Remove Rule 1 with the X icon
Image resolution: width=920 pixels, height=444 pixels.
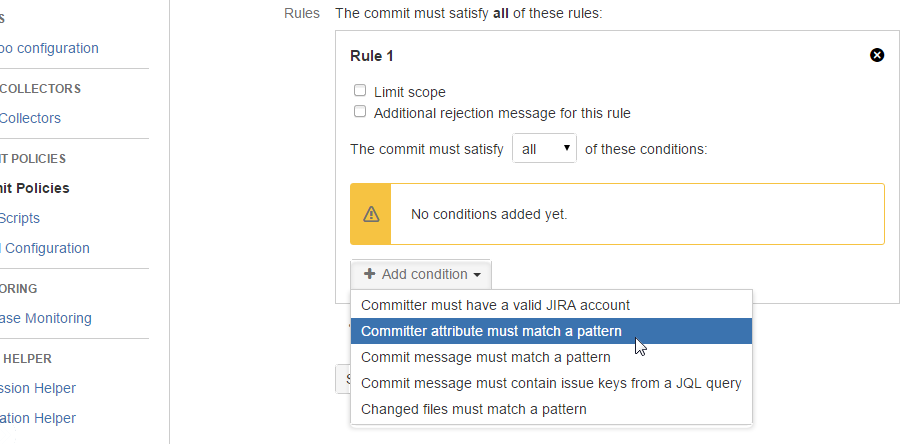(x=877, y=55)
